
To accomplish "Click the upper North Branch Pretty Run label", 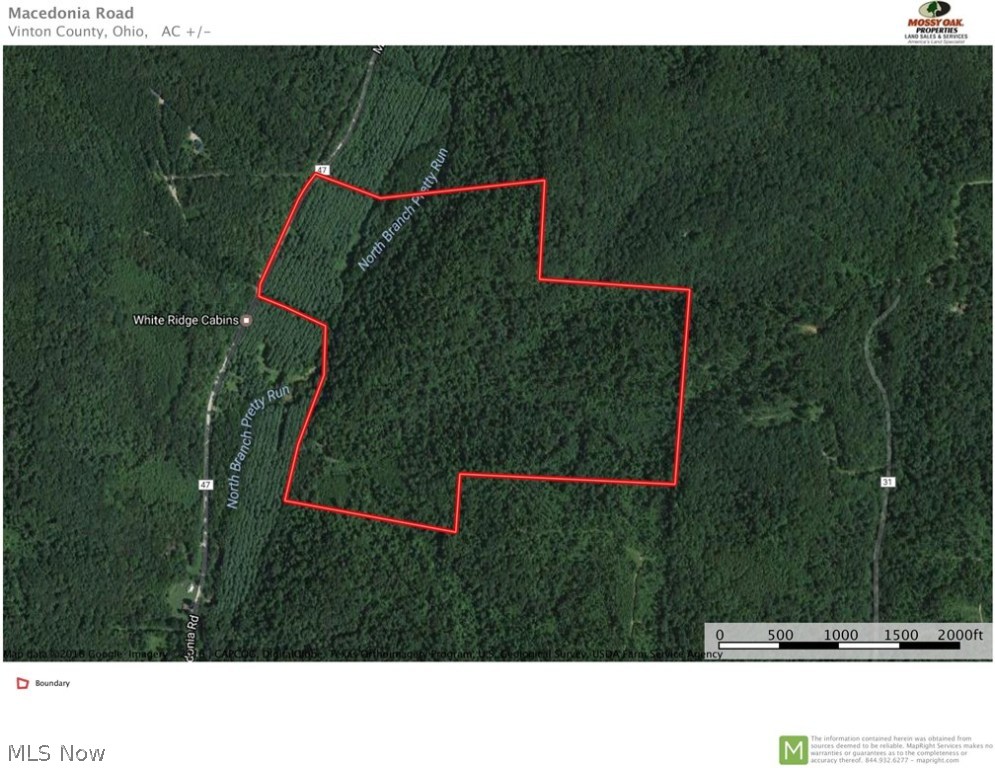I will click(403, 209).
